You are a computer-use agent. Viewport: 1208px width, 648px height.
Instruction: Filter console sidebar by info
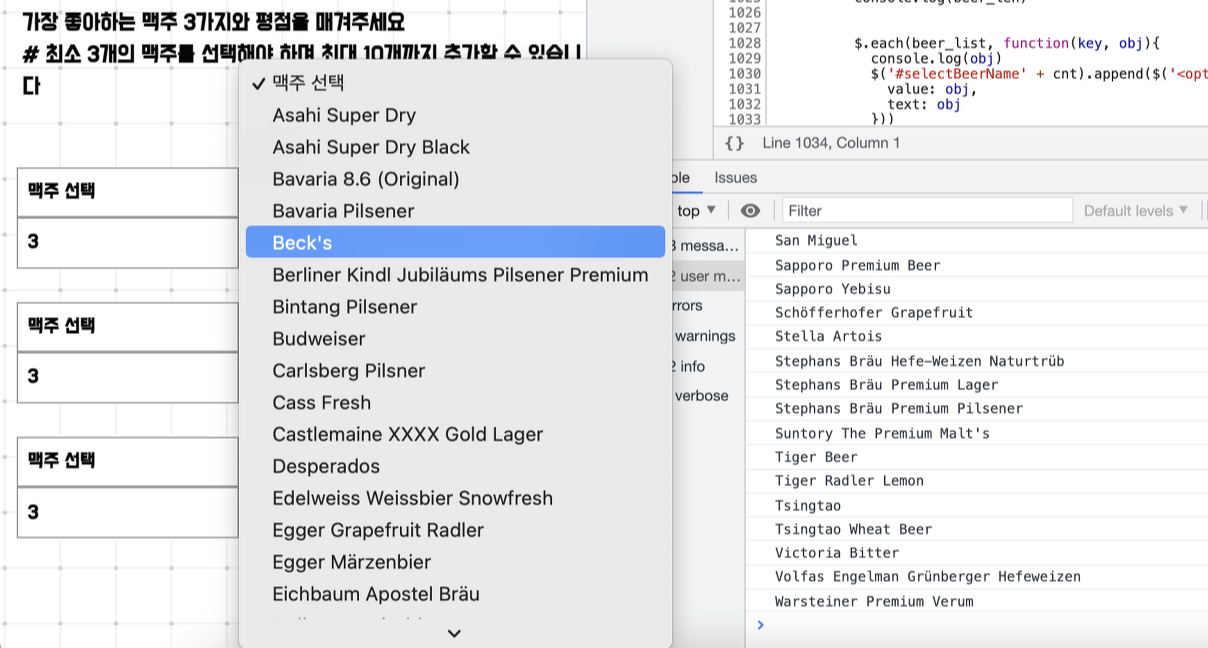pos(706,366)
